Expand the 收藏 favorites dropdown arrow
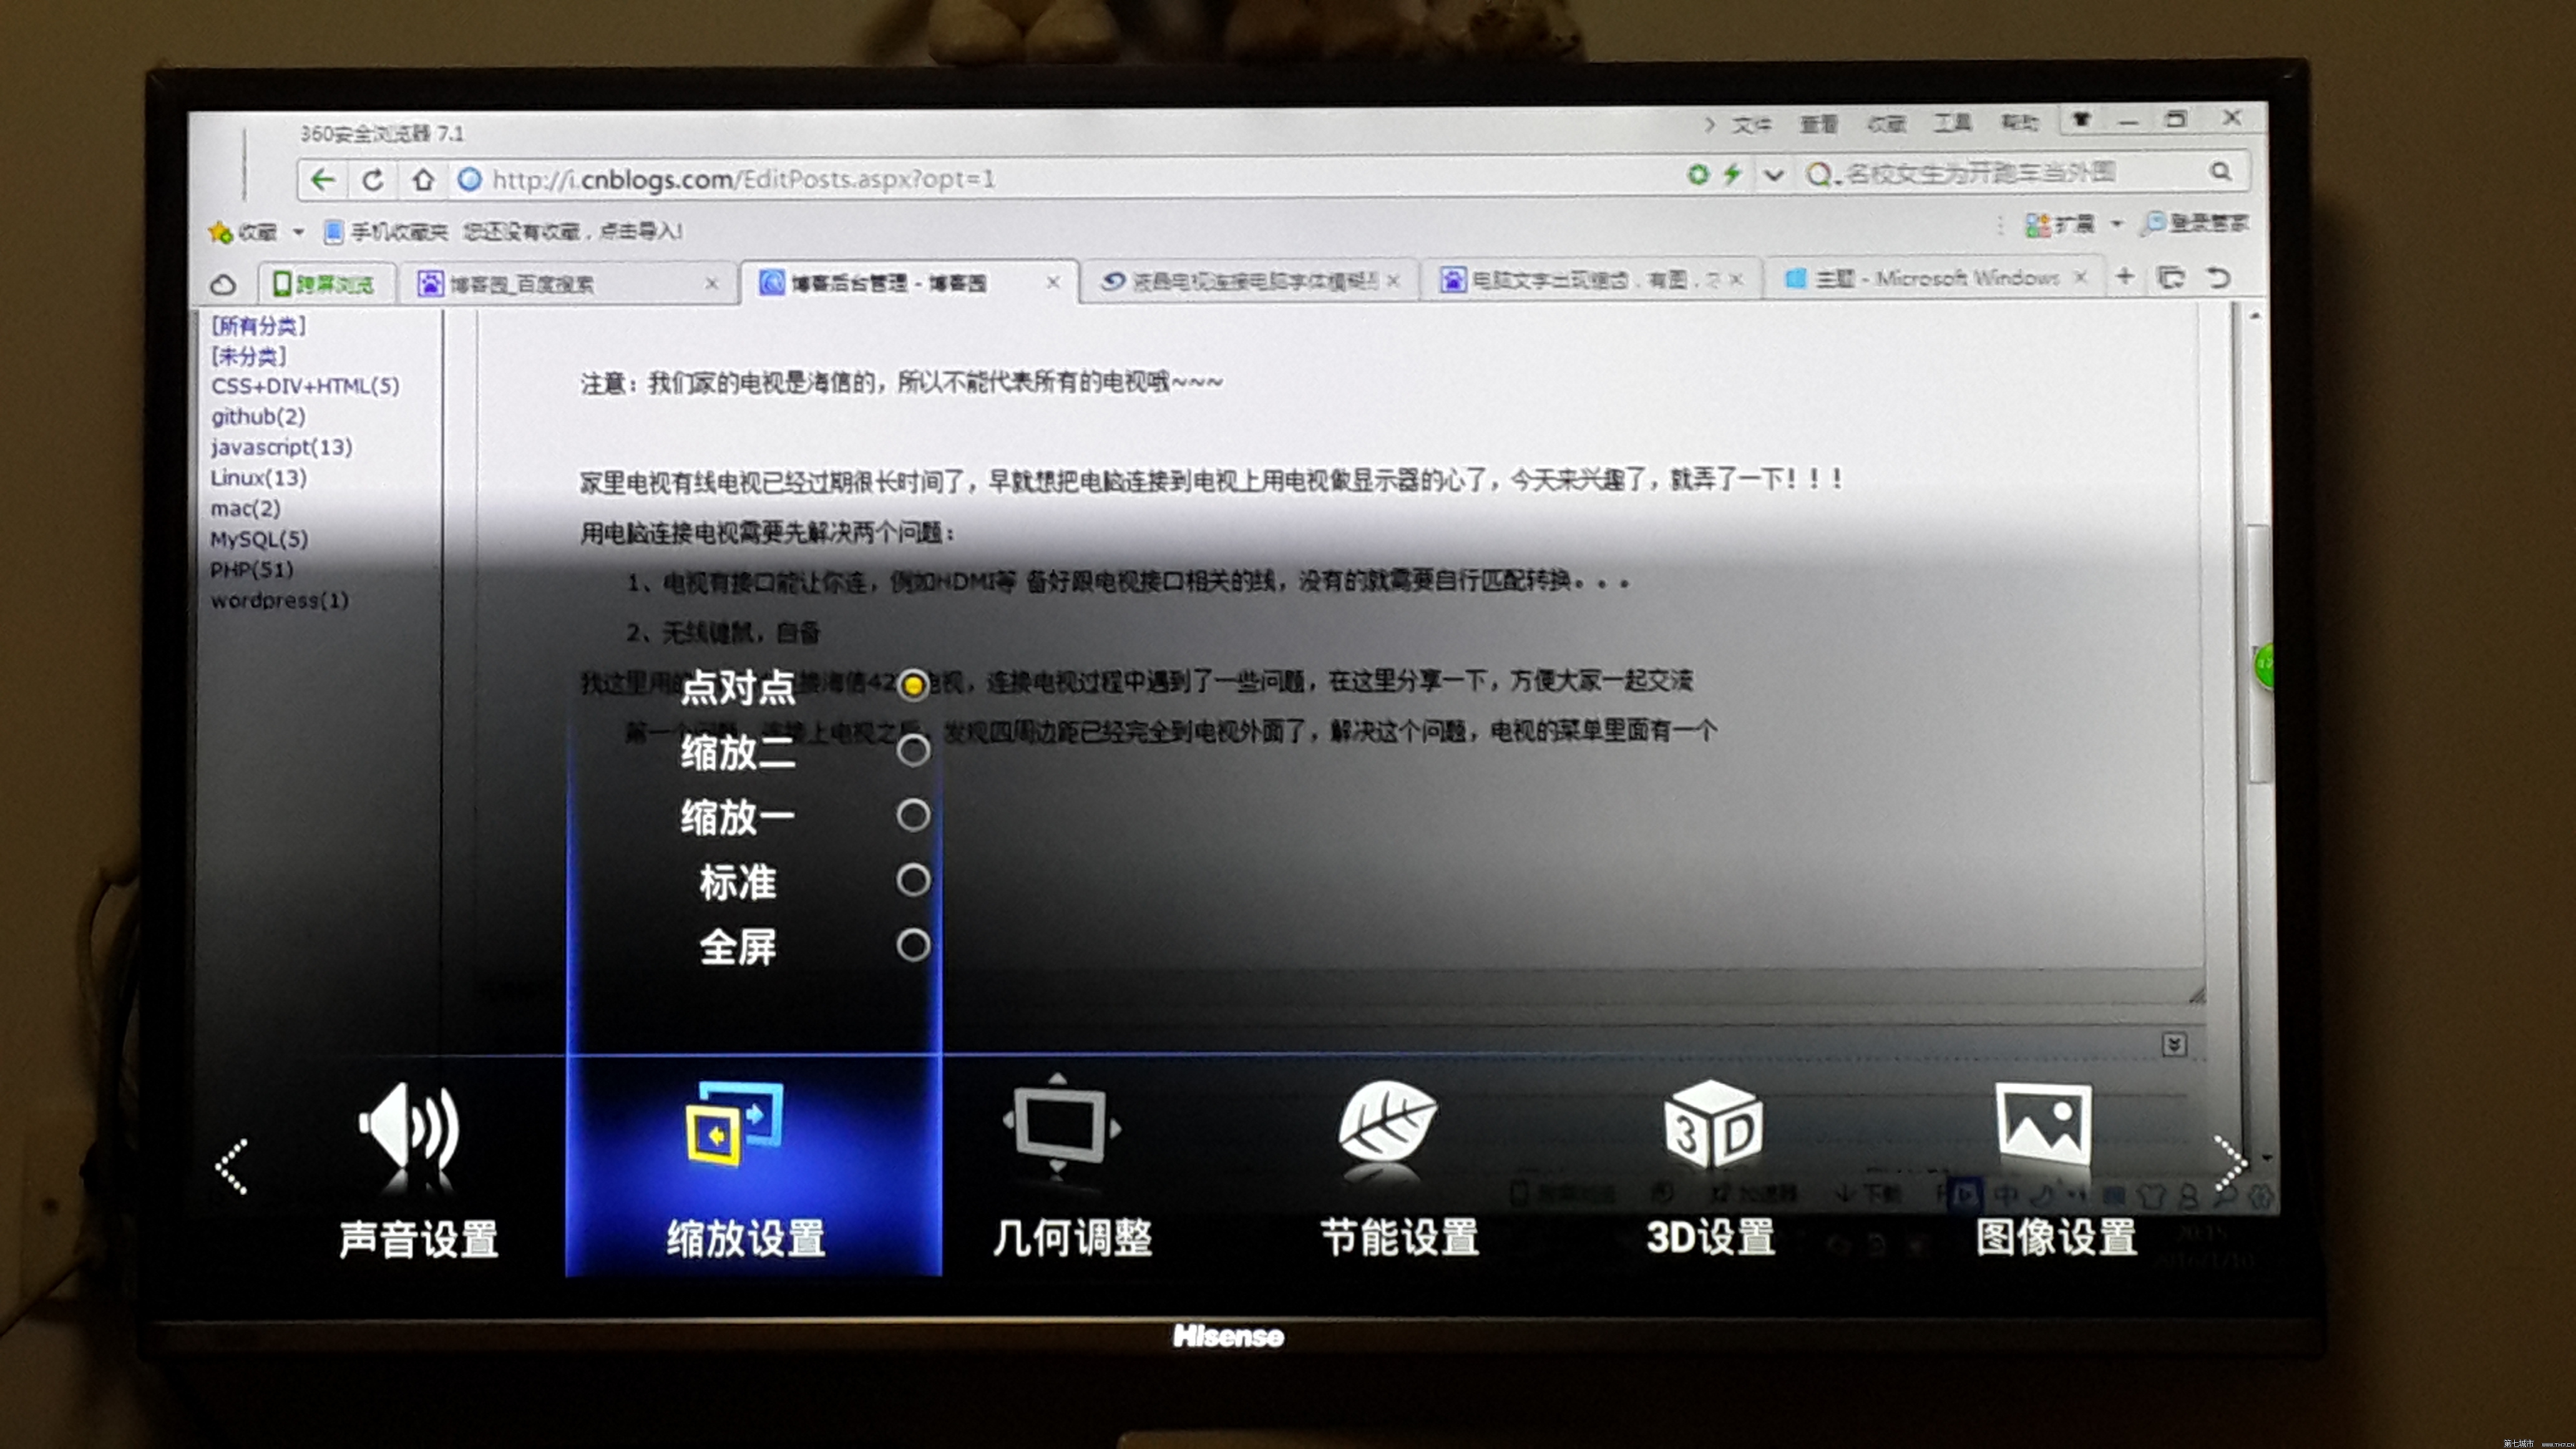This screenshot has height=1449, width=2576. point(298,232)
